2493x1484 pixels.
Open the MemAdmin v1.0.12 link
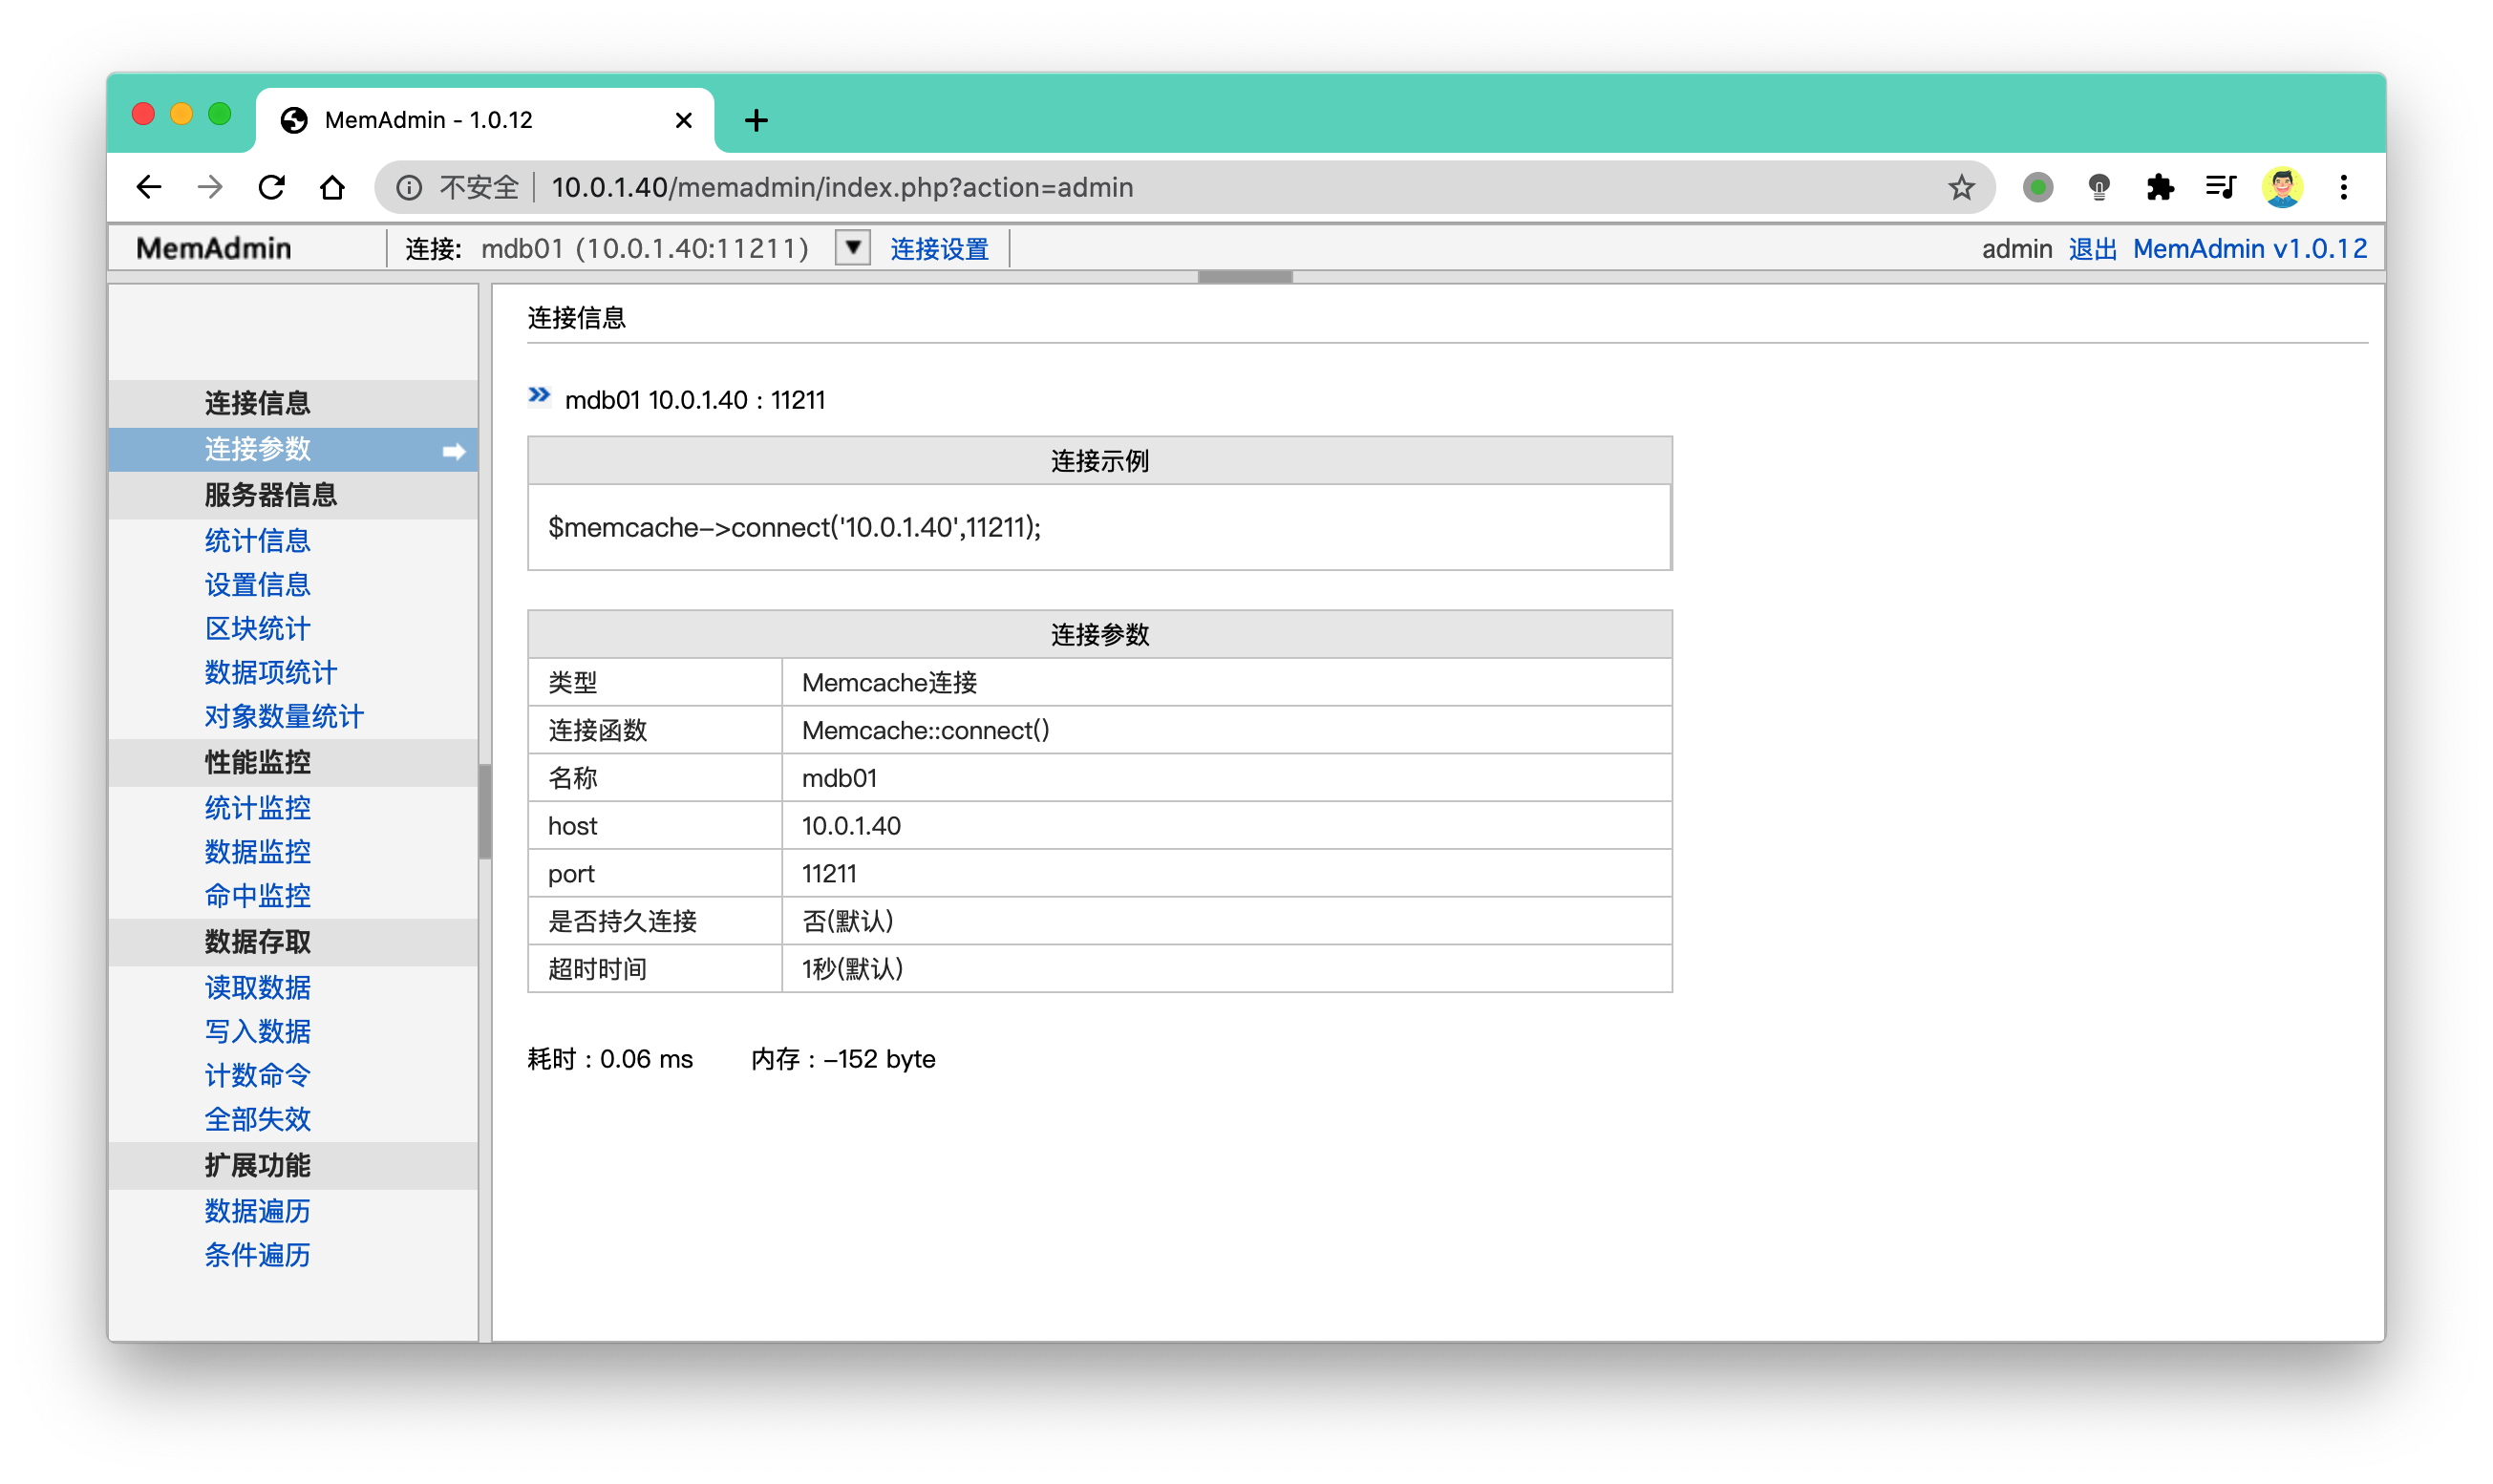(x=2249, y=249)
